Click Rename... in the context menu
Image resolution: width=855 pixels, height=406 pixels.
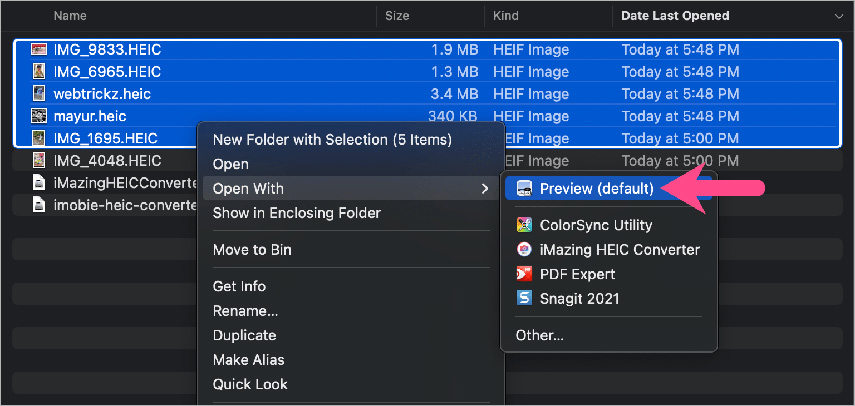[245, 311]
